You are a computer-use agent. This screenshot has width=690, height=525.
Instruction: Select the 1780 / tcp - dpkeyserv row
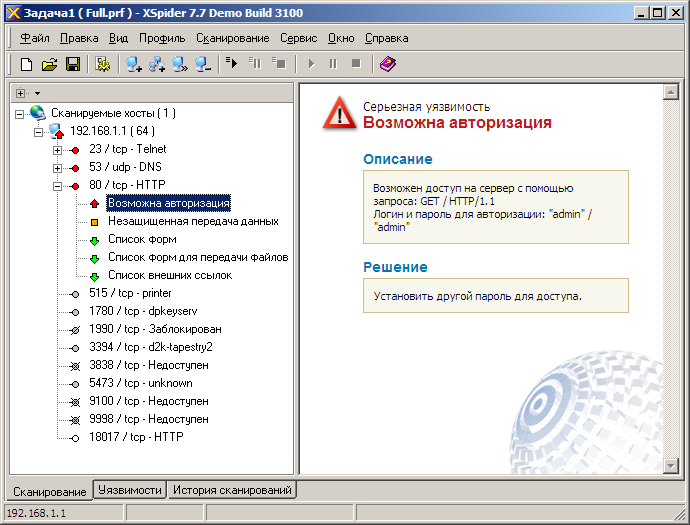143,311
